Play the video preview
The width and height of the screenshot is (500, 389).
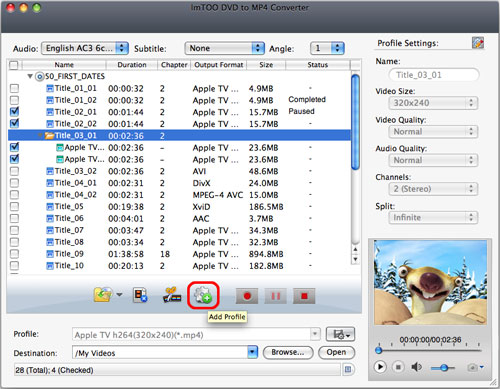click(380, 367)
